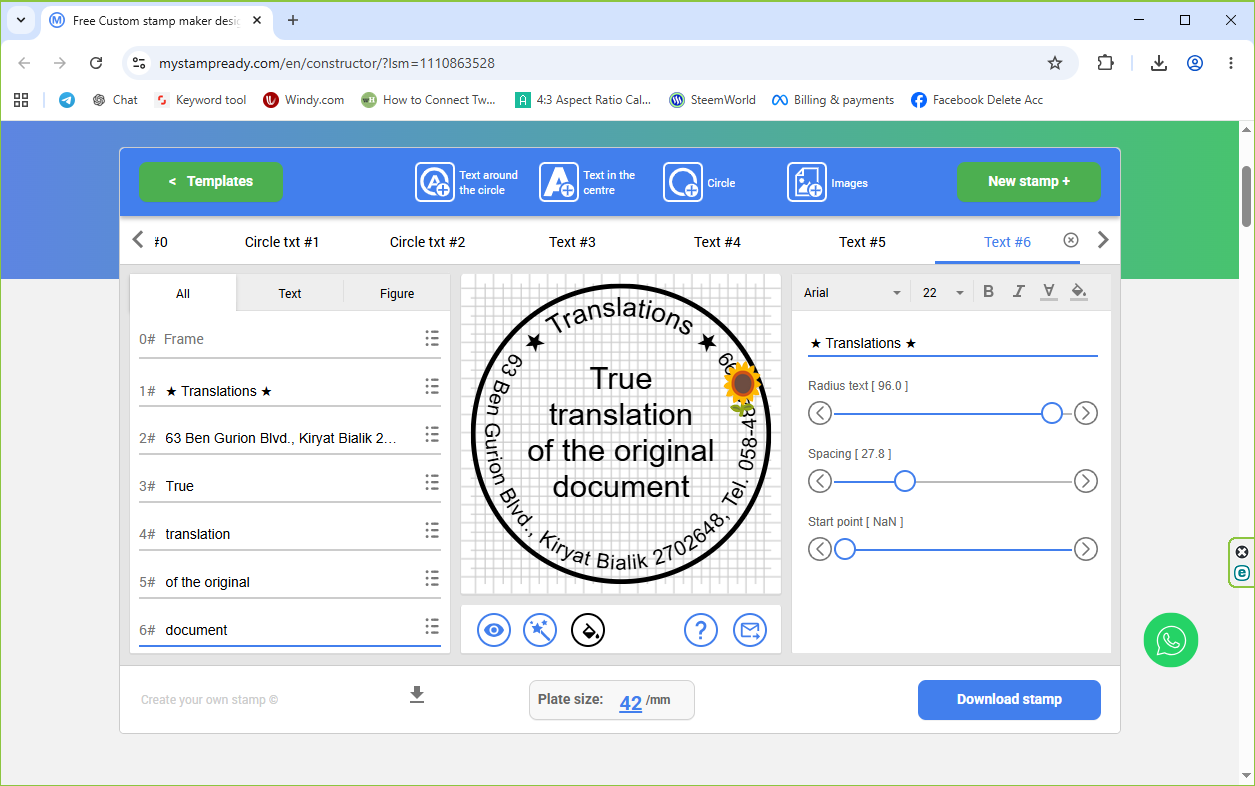Click drag handle of 63 Ben Gurion row
Screen dimensions: 1255x786
432,434
